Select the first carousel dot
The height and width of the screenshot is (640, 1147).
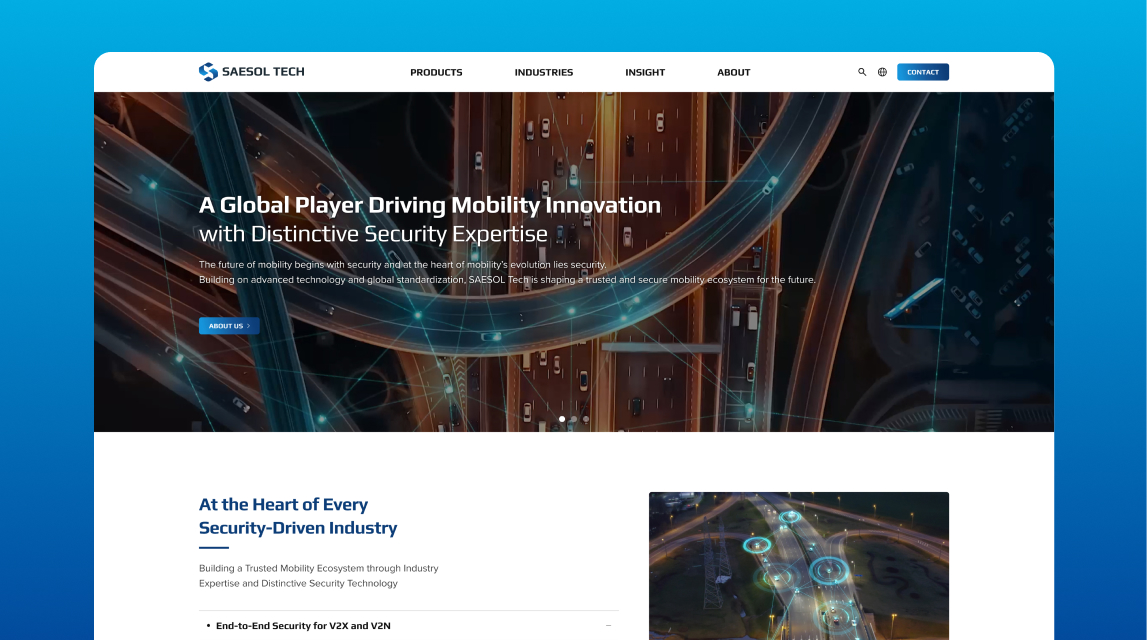562,419
